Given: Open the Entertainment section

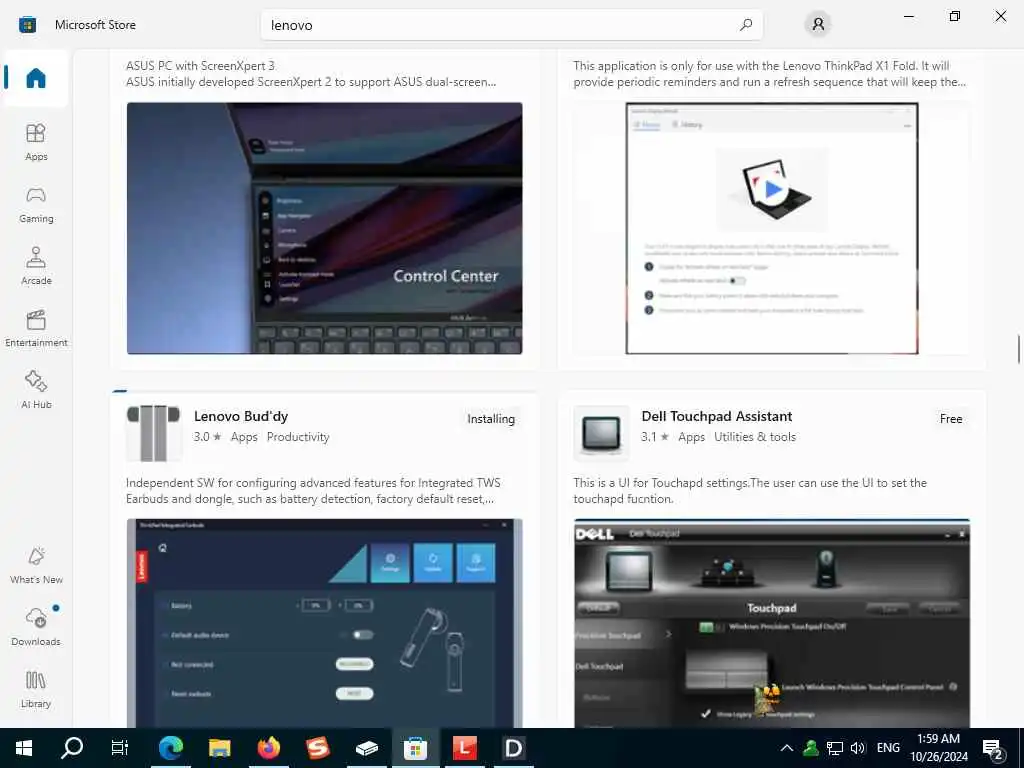Looking at the screenshot, I should point(36,328).
